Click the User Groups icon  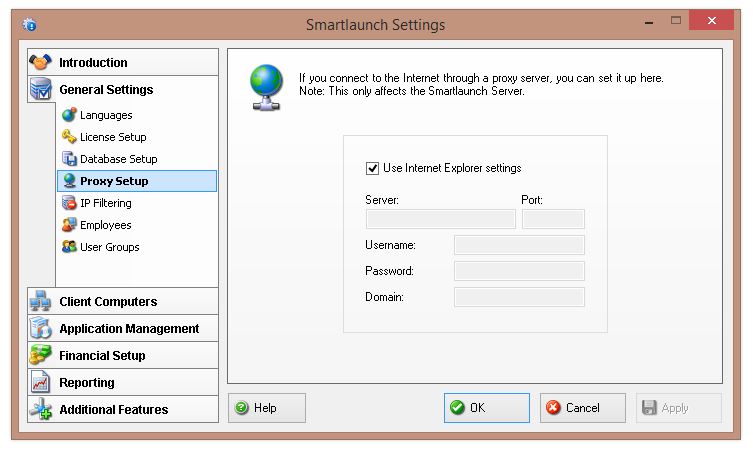69,247
